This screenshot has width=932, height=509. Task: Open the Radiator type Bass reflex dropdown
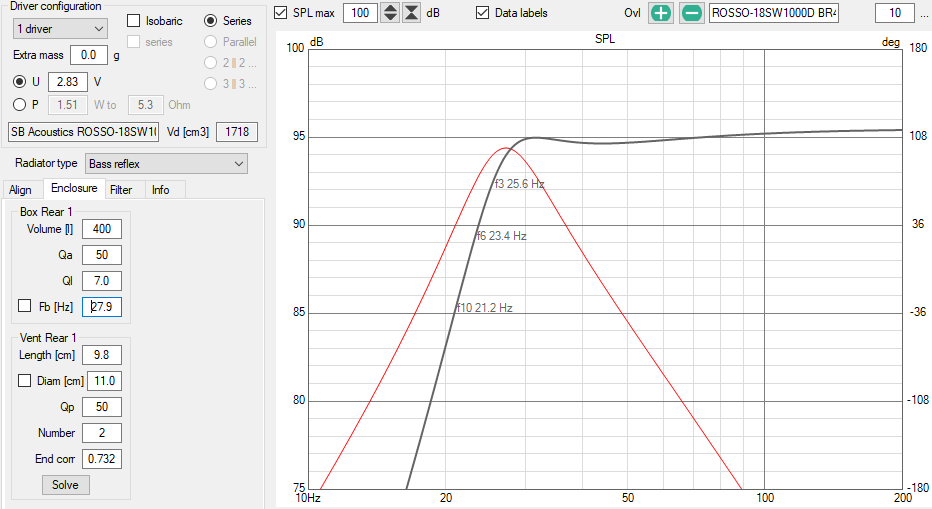pos(166,164)
